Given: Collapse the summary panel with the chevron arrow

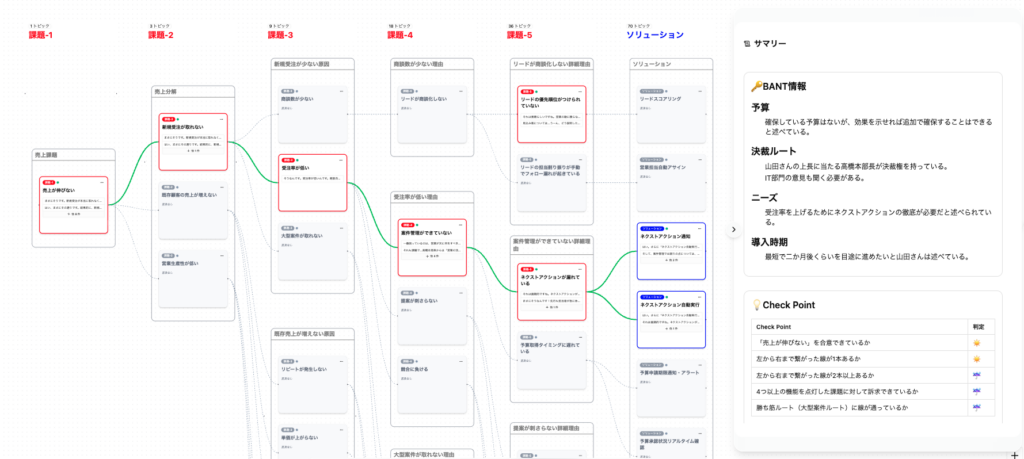Looking at the screenshot, I should (733, 229).
